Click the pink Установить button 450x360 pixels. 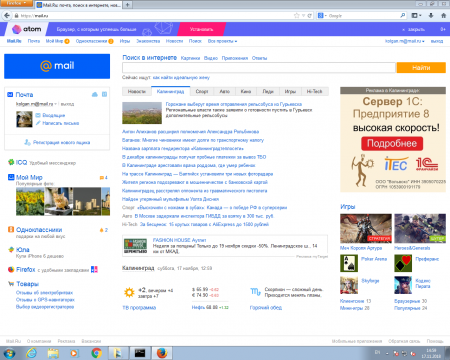tap(201, 29)
